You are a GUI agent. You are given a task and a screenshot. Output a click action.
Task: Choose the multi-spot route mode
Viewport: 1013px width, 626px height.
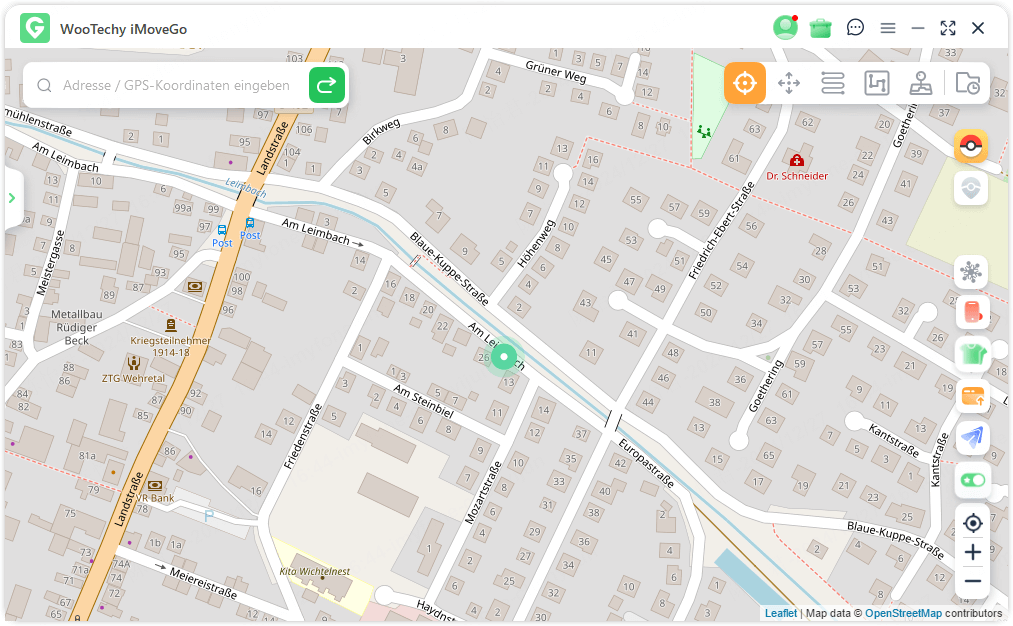coord(877,83)
